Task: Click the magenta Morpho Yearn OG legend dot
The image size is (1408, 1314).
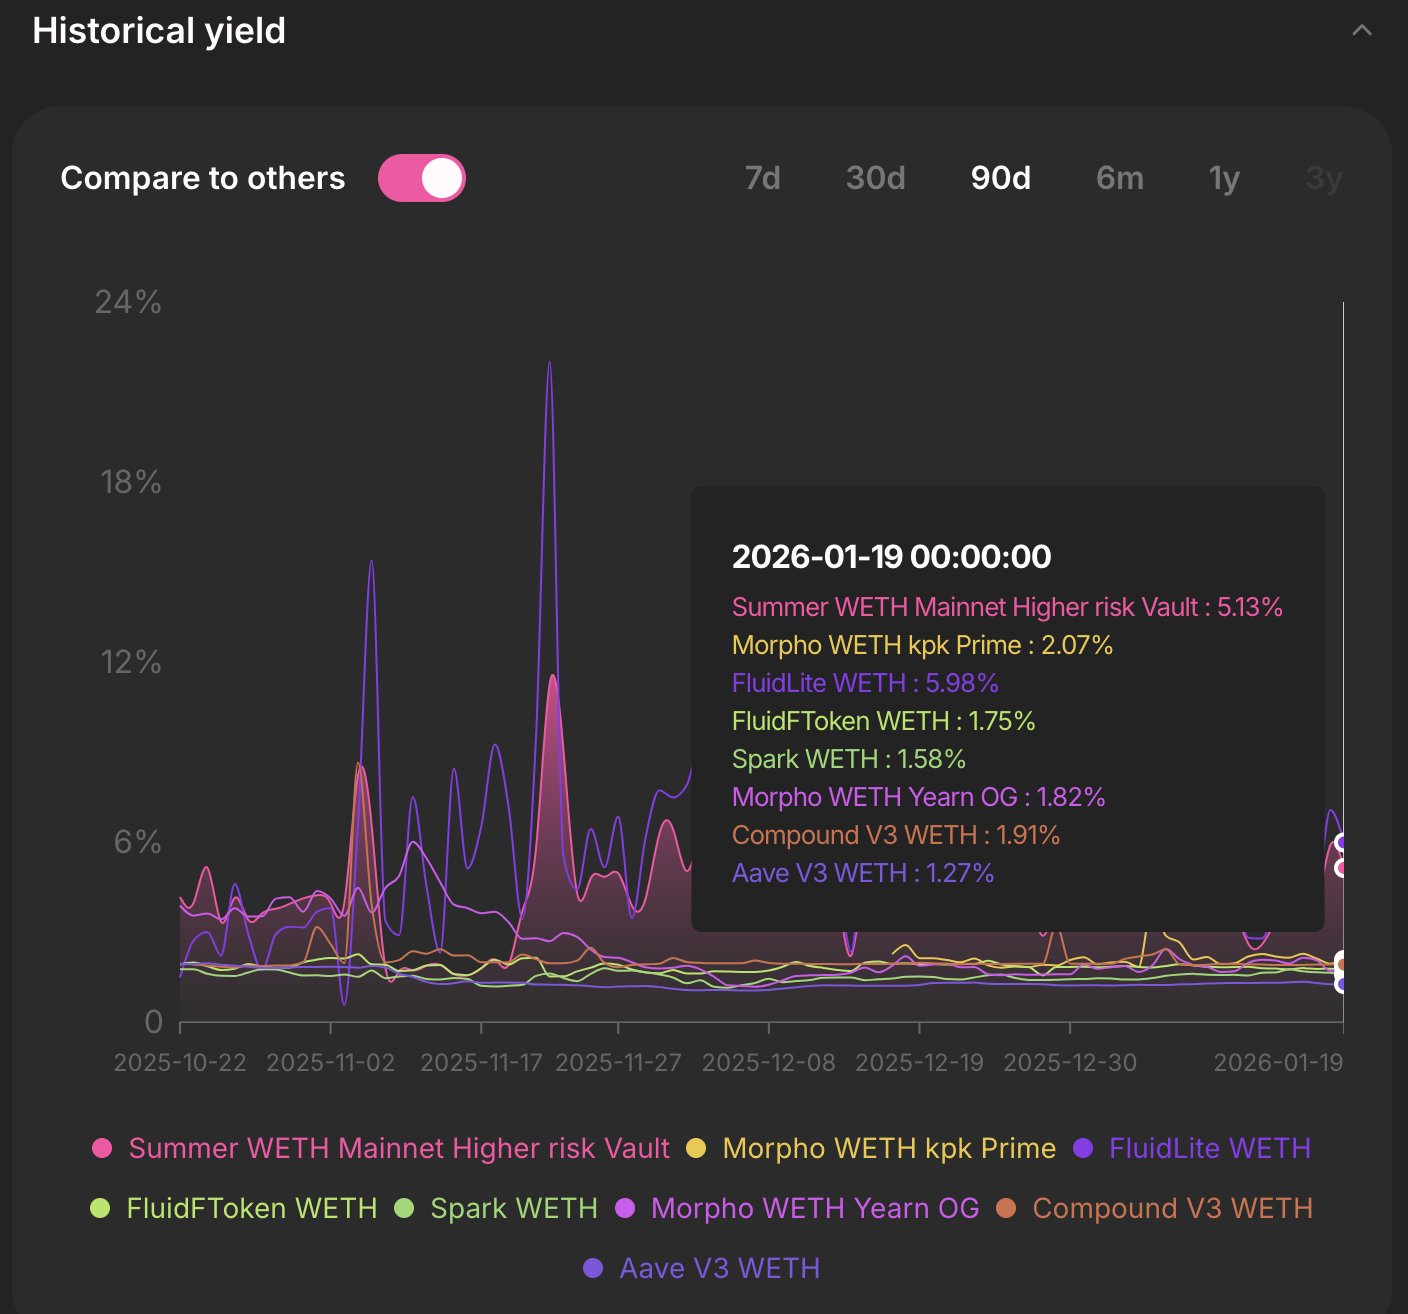Action: [625, 1208]
